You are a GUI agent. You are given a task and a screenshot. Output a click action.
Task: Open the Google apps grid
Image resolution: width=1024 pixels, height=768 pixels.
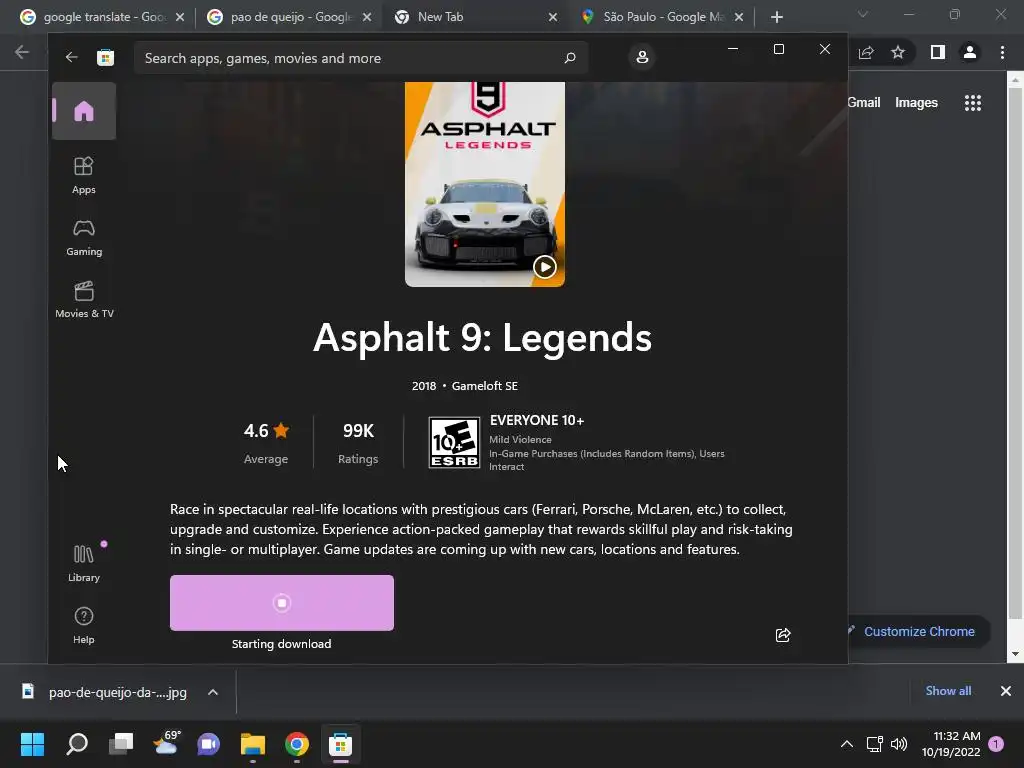click(x=973, y=103)
